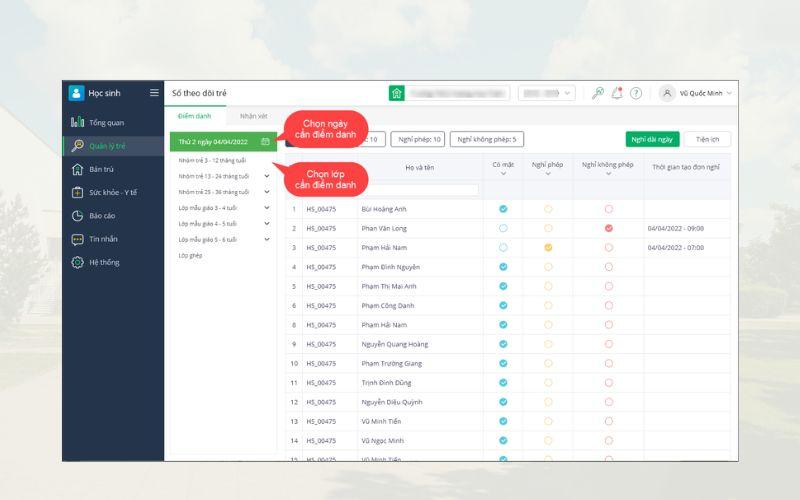Expand Nhóm trẻ 13 - 24 tháng tuổi
Viewport: 800px width, 500px height.
(x=267, y=176)
